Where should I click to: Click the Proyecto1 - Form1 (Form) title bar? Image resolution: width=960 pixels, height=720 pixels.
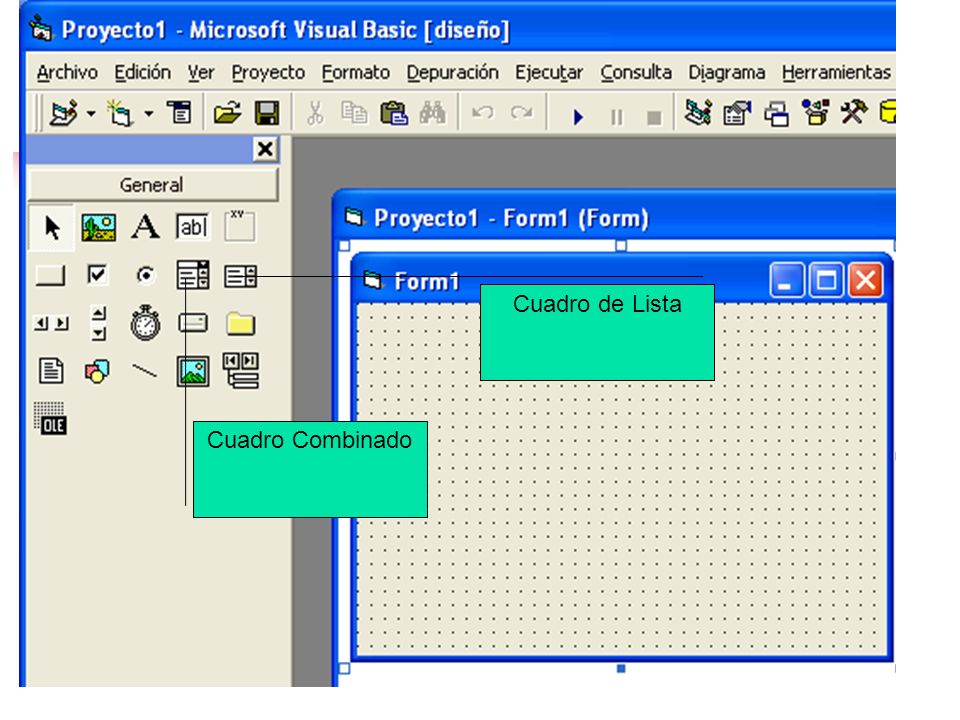pos(615,217)
